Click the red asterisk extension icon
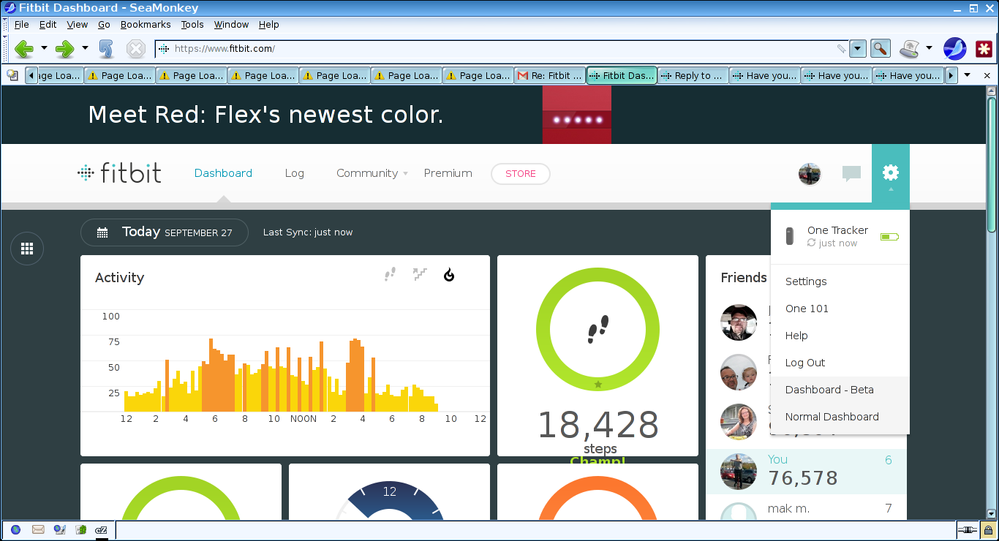The height and width of the screenshot is (541, 999). point(984,48)
